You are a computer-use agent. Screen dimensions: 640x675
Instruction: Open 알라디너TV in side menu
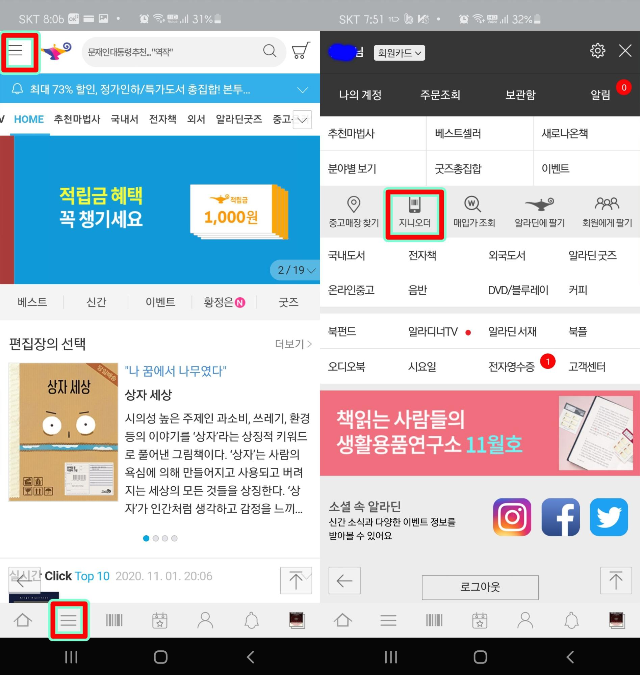pyautogui.click(x=433, y=331)
